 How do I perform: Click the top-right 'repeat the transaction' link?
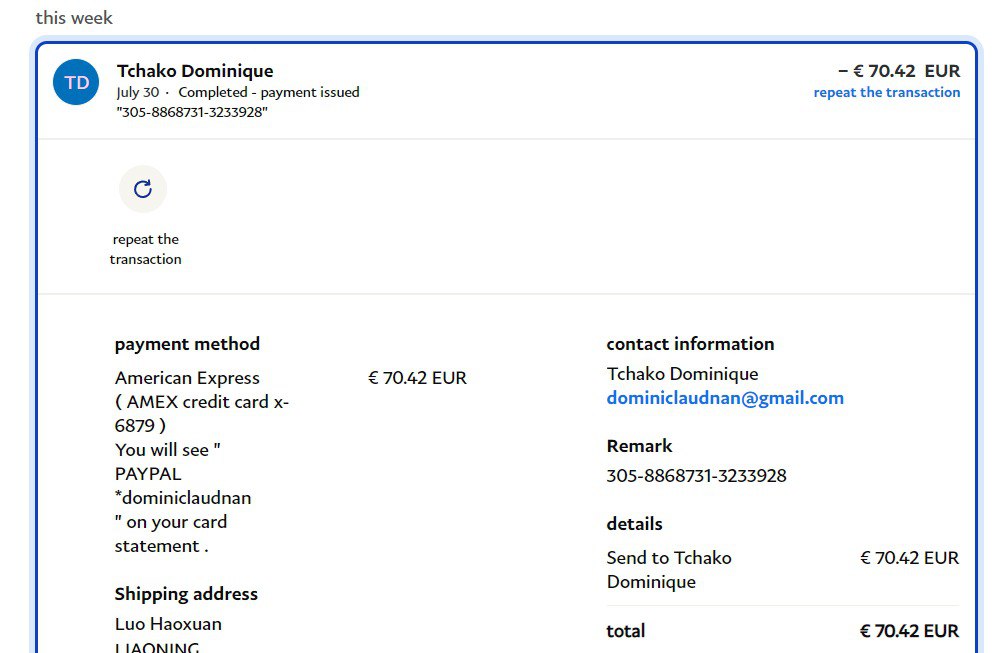886,93
